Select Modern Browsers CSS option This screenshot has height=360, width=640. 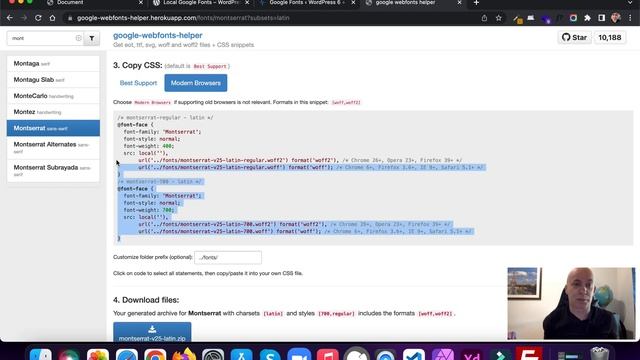tap(196, 83)
